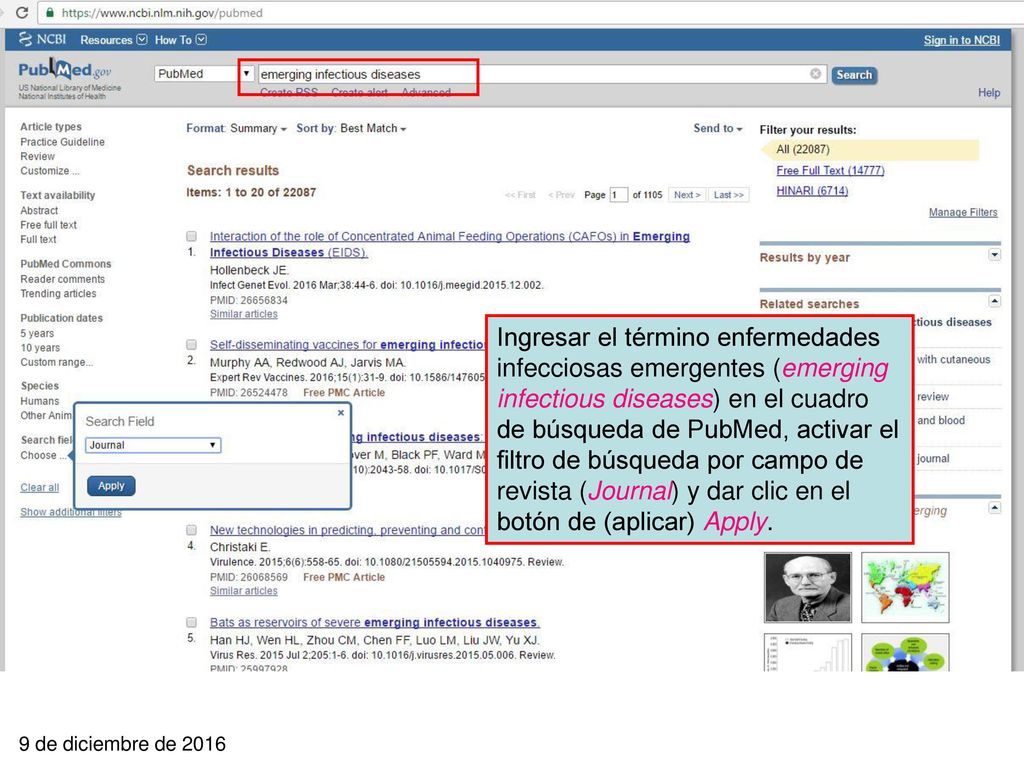Limit publication dates to 10 years
This screenshot has height=768, width=1024.
coord(40,347)
